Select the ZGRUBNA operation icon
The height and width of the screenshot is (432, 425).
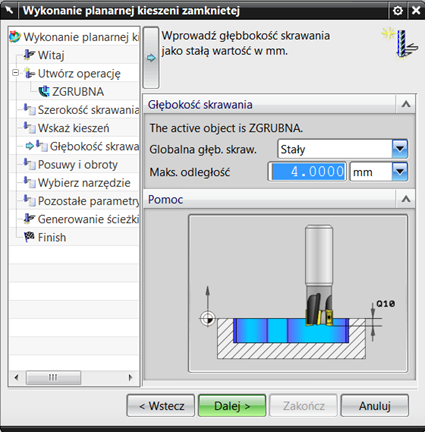point(44,91)
